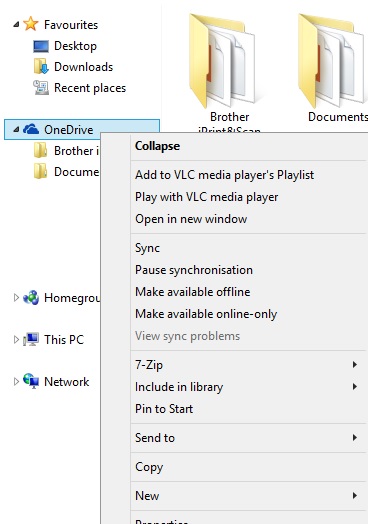368x524 pixels.
Task: Select the Brother i folder label under OneDrive
Action: point(77,150)
